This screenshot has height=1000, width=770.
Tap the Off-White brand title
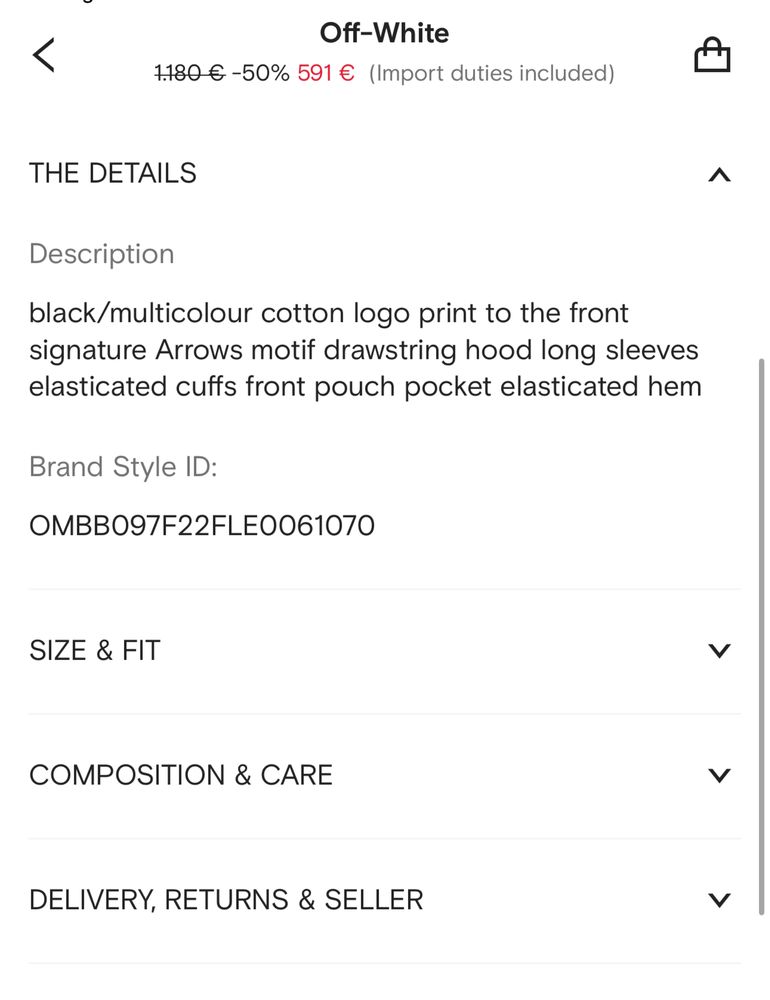click(x=384, y=33)
